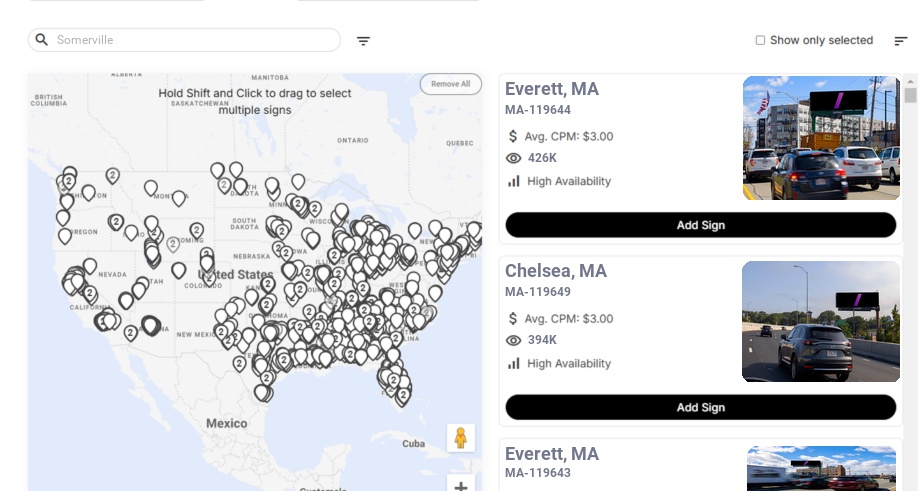Click the Avg. CPM dollar icon for Everett
920x491 pixels.
[513, 136]
